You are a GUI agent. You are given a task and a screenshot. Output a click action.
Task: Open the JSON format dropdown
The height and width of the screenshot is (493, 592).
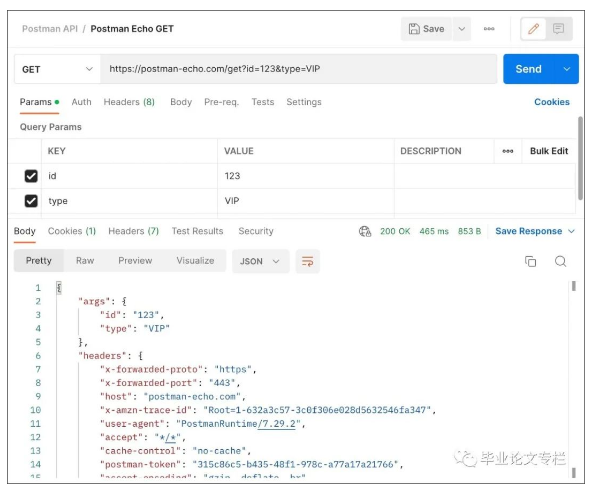coord(261,261)
